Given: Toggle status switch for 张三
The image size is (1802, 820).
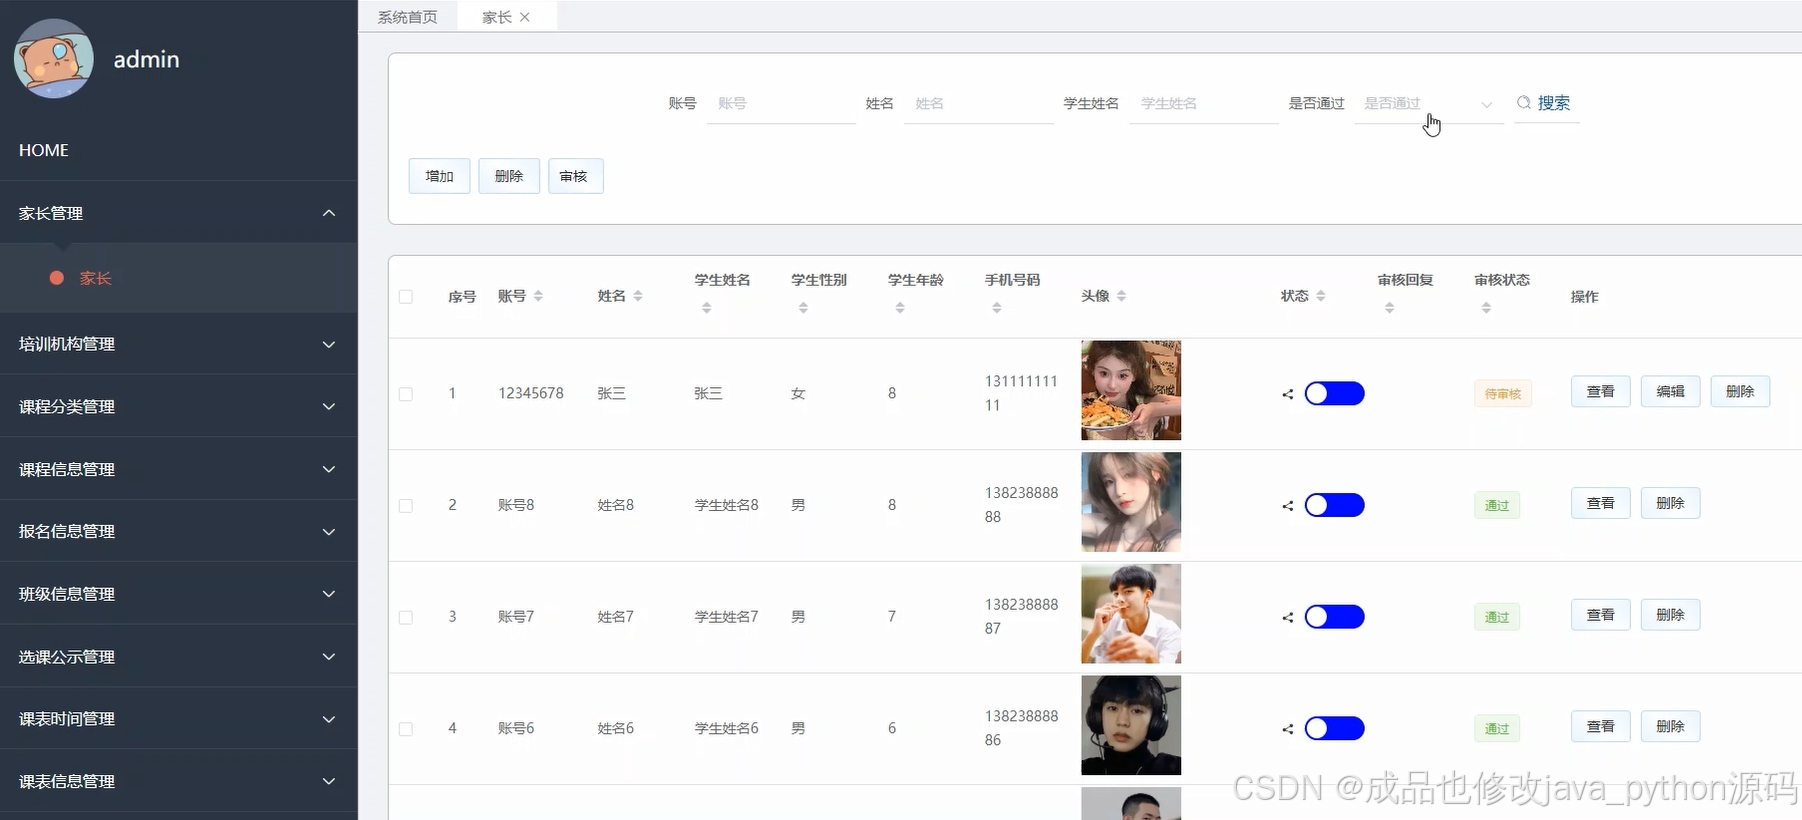Looking at the screenshot, I should [1334, 393].
